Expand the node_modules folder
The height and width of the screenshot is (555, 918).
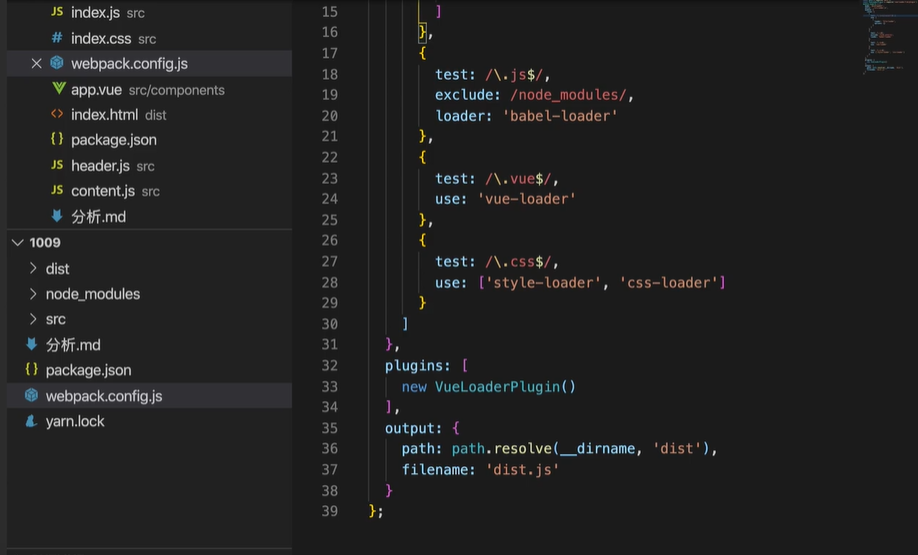pyautogui.click(x=33, y=293)
